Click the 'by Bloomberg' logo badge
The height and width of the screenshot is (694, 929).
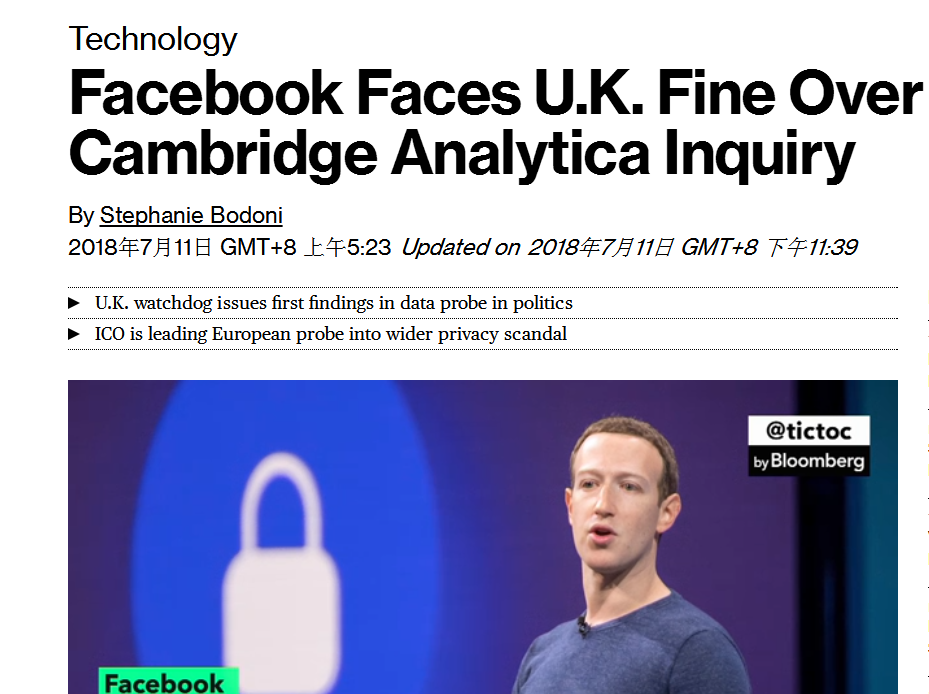pos(808,461)
